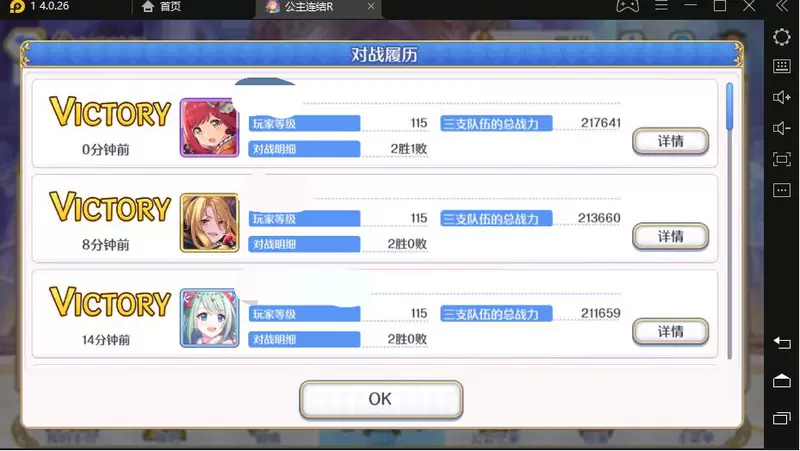
Task: Close the 公主连结R tab
Action: click(371, 6)
